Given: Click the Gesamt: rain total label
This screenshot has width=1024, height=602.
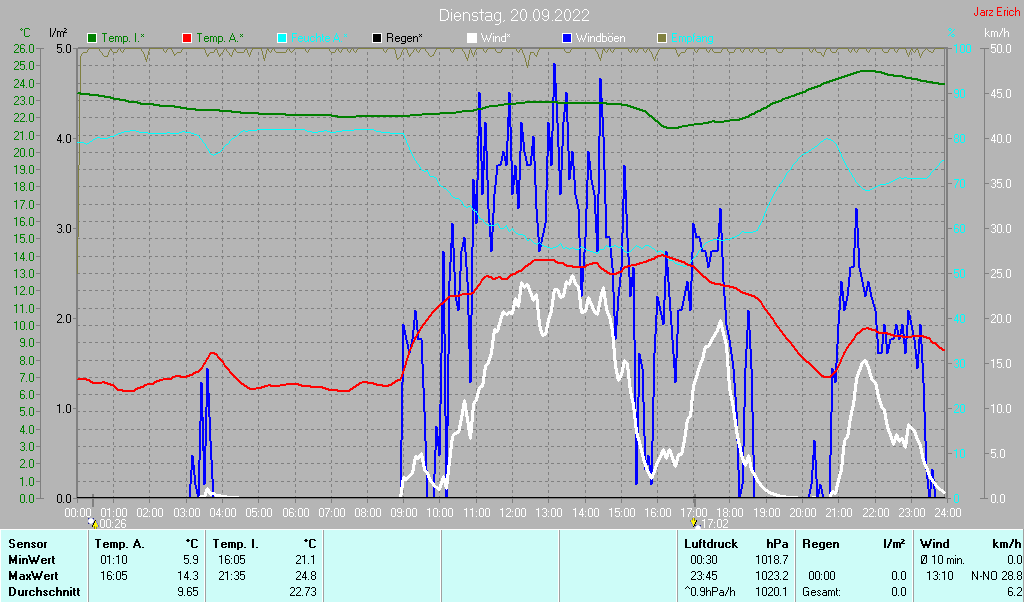Looking at the screenshot, I should pyautogui.click(x=822, y=592).
